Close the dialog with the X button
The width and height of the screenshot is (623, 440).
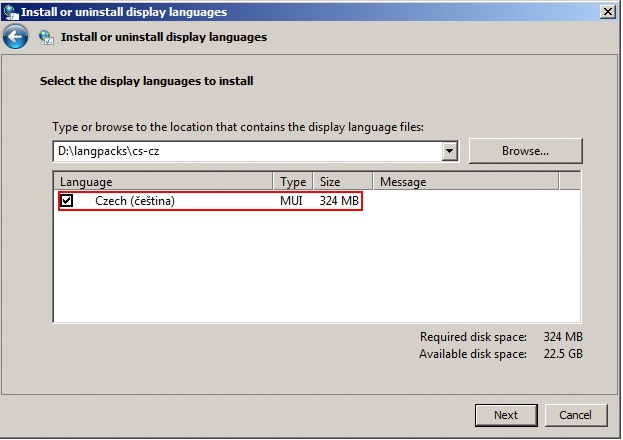coord(608,12)
